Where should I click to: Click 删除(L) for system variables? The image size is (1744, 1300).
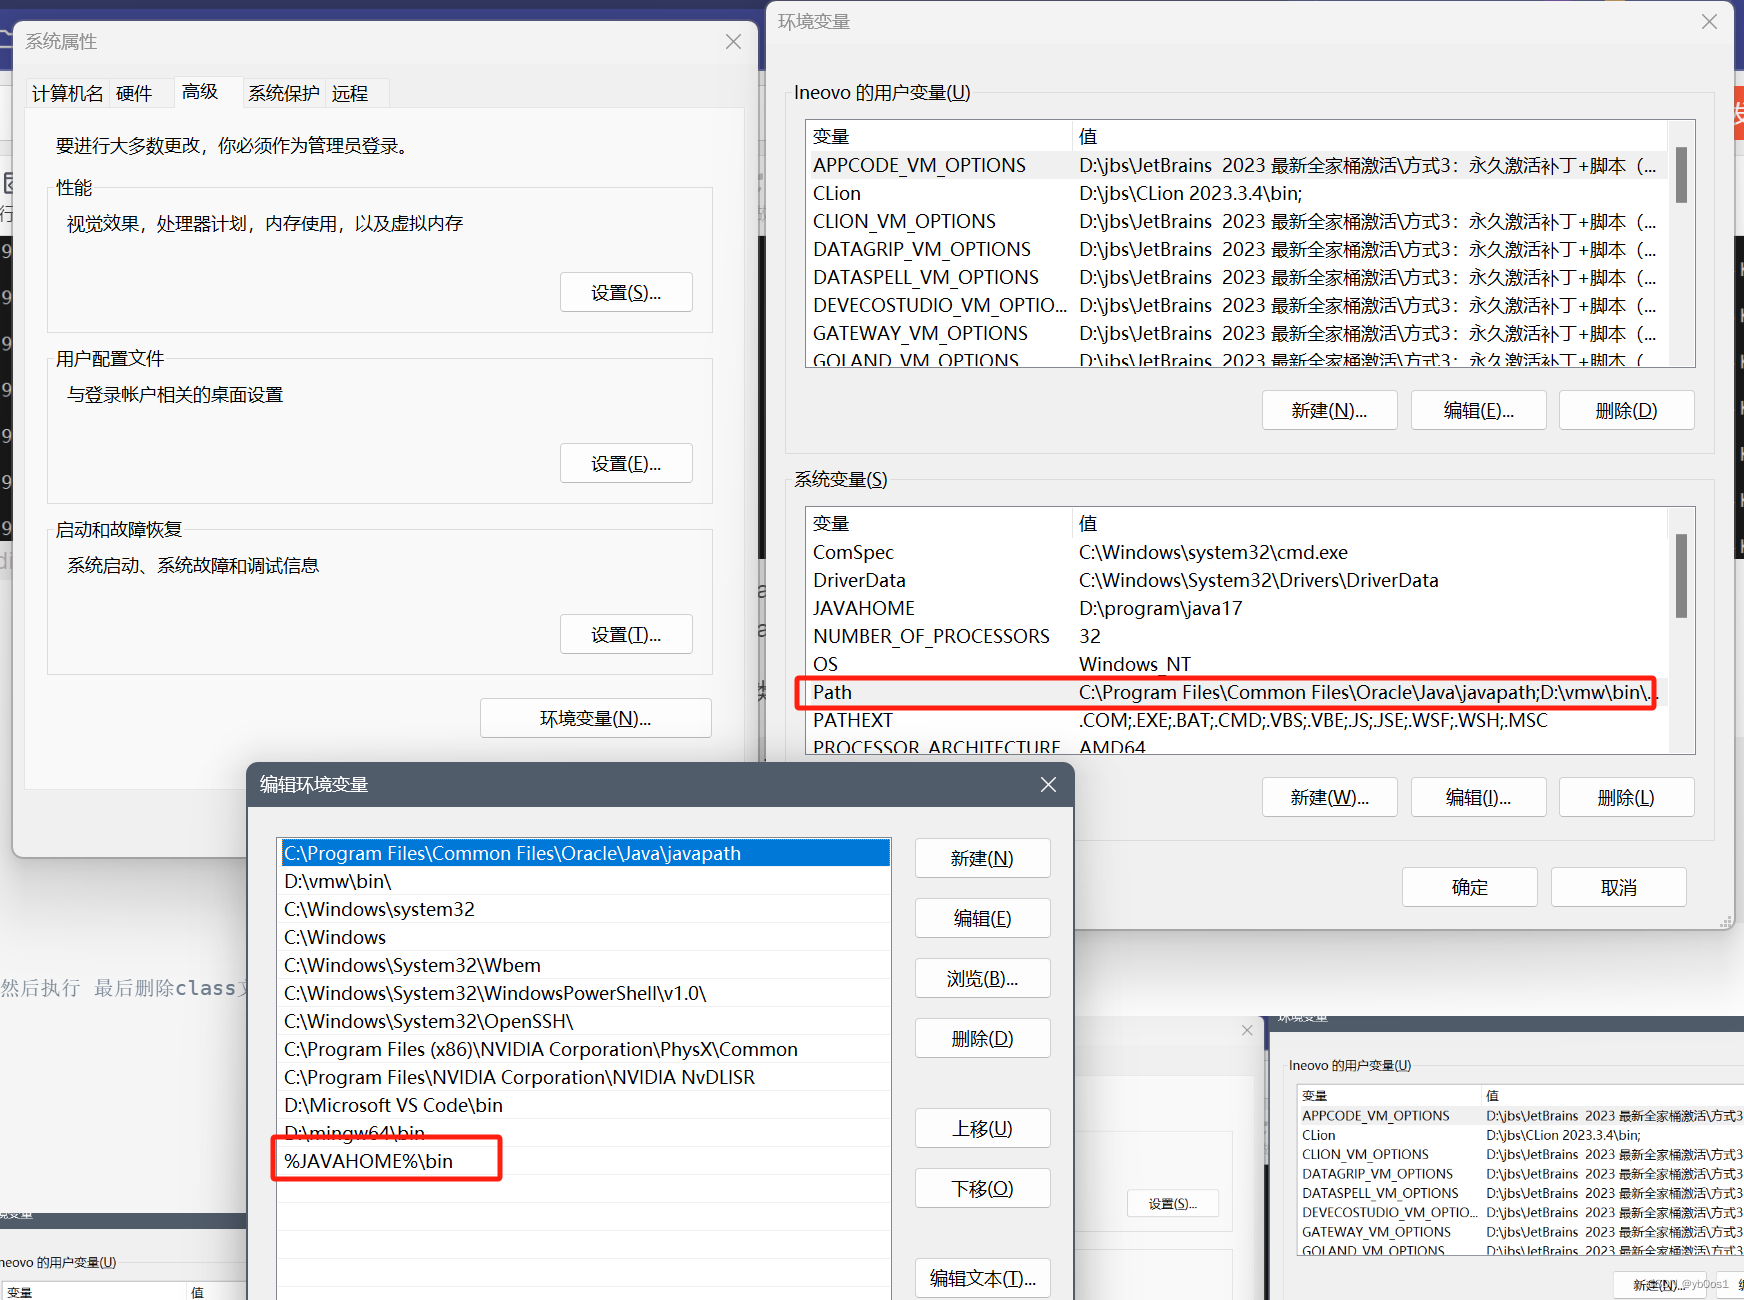click(1626, 797)
